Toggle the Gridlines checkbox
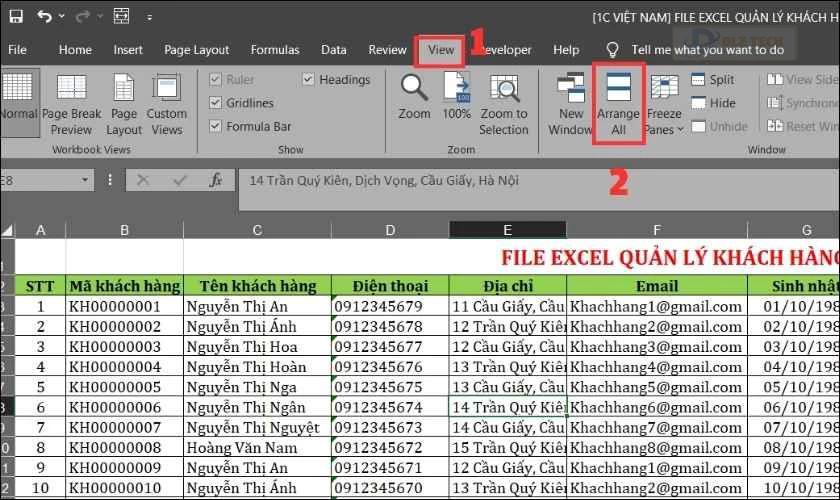This screenshot has height=500, width=840. (215, 103)
